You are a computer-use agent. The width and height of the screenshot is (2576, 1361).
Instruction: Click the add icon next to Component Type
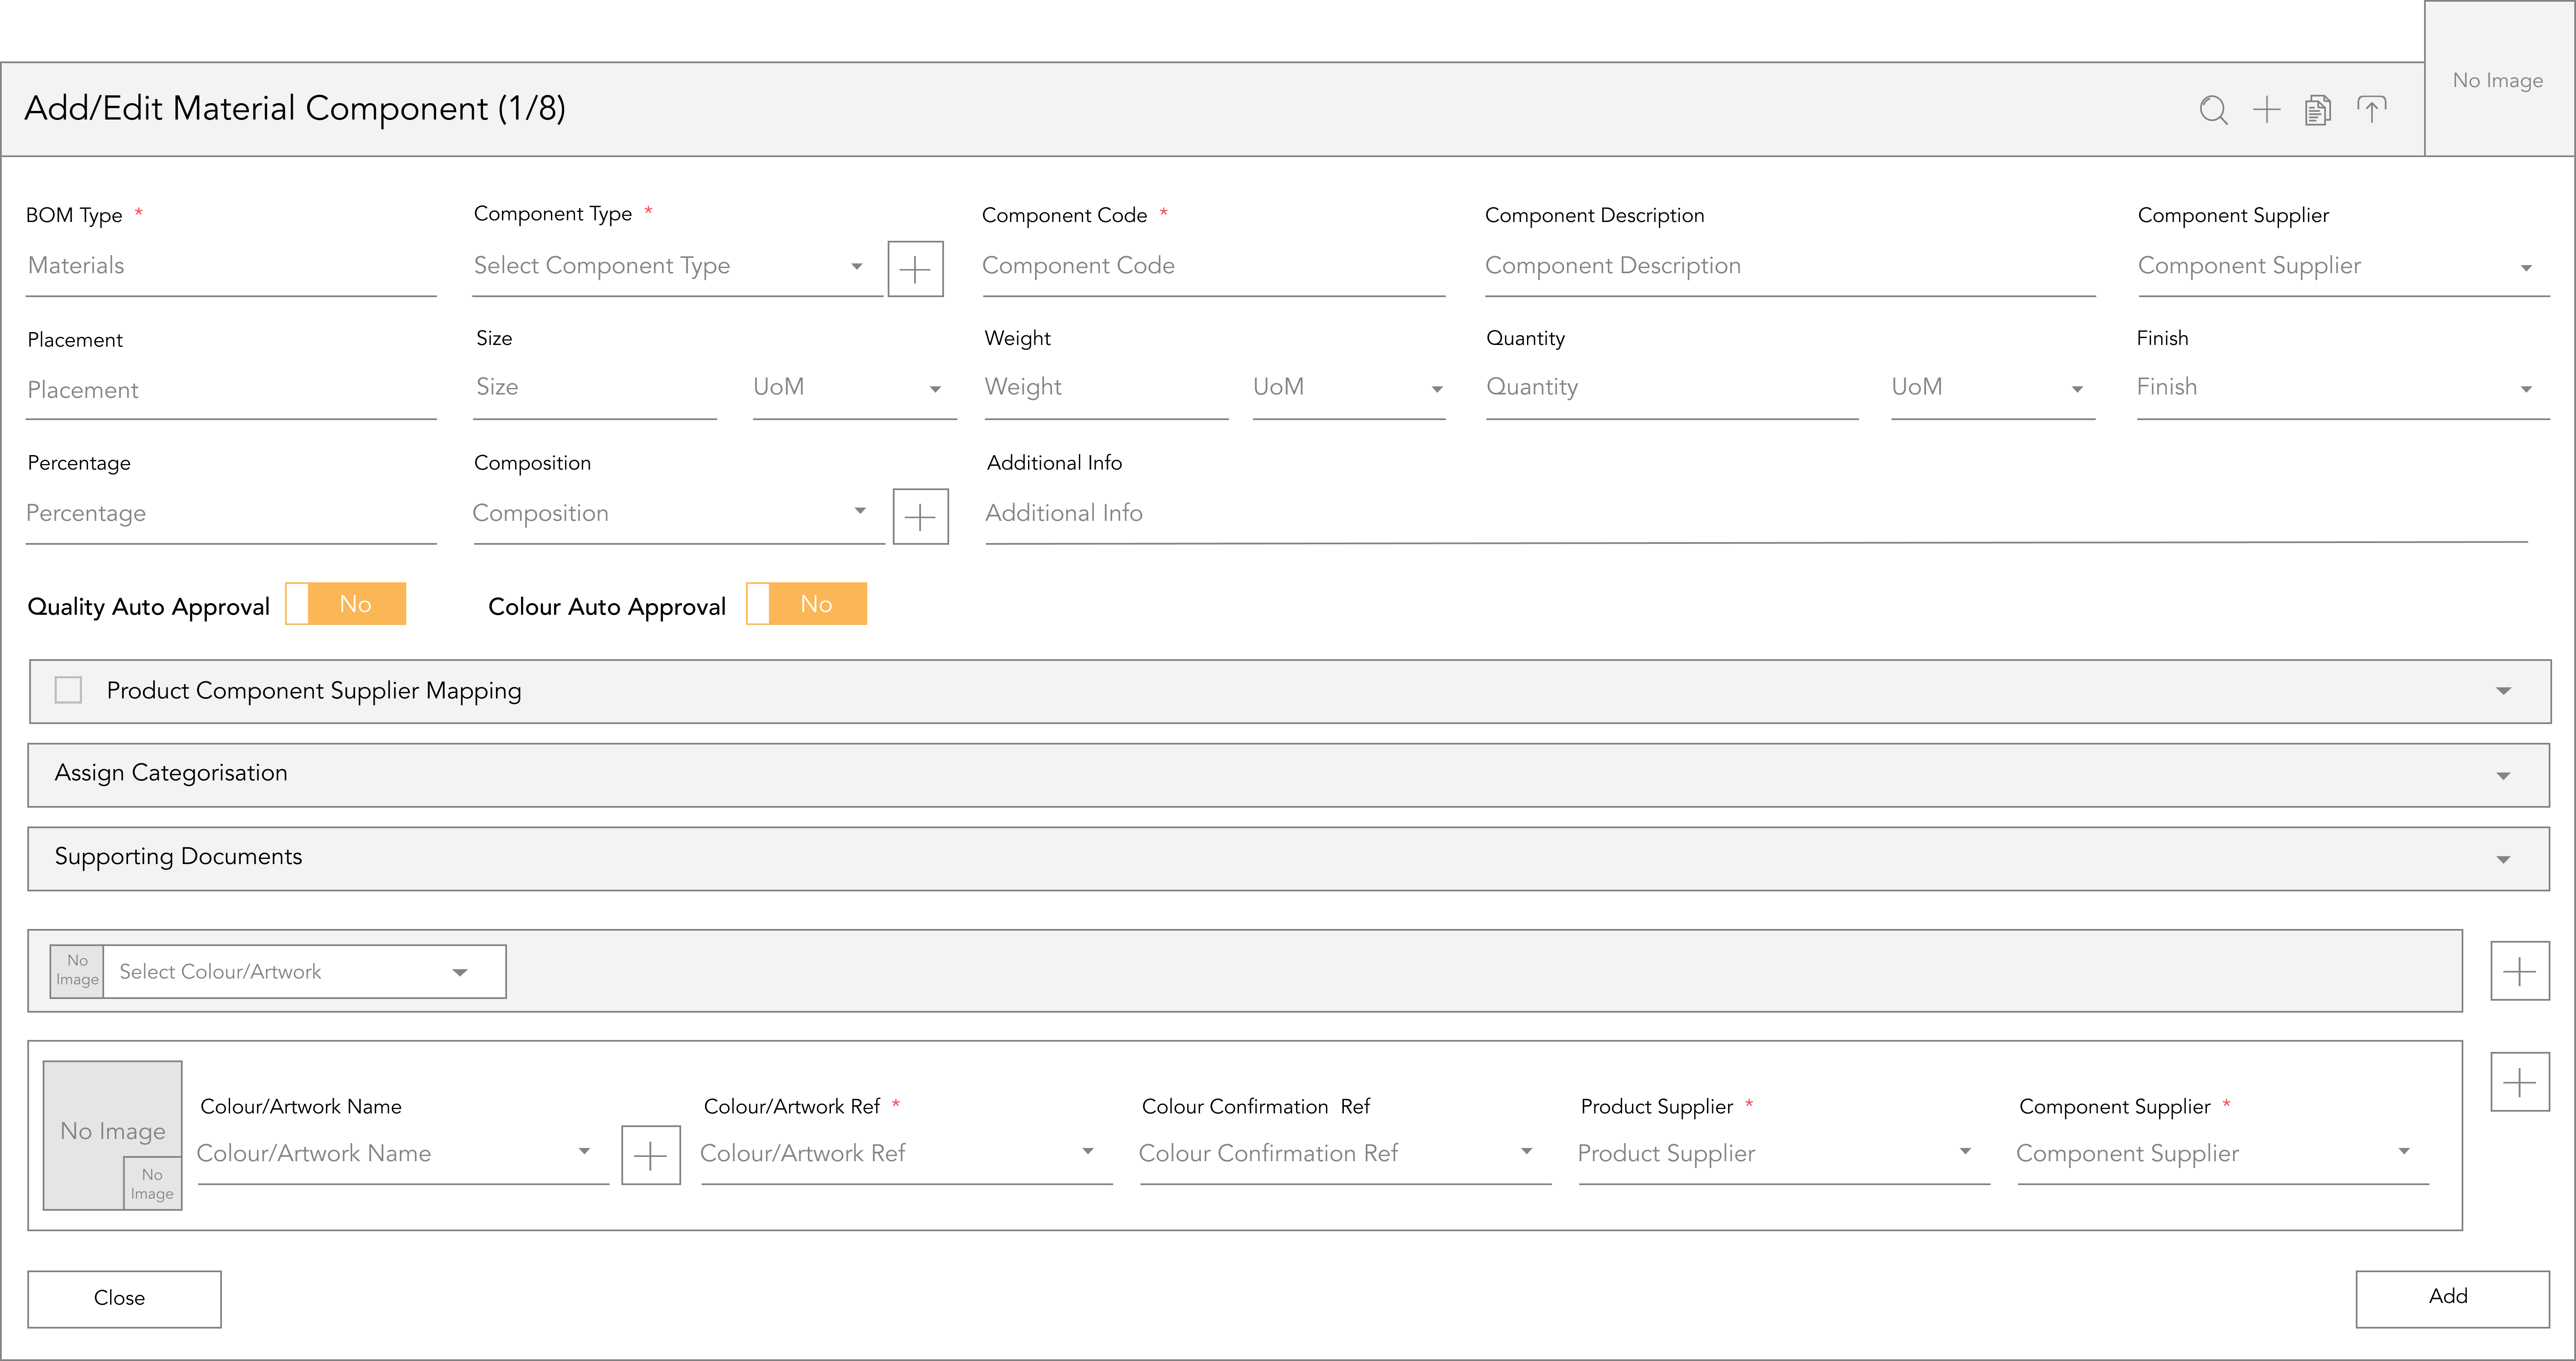(917, 266)
